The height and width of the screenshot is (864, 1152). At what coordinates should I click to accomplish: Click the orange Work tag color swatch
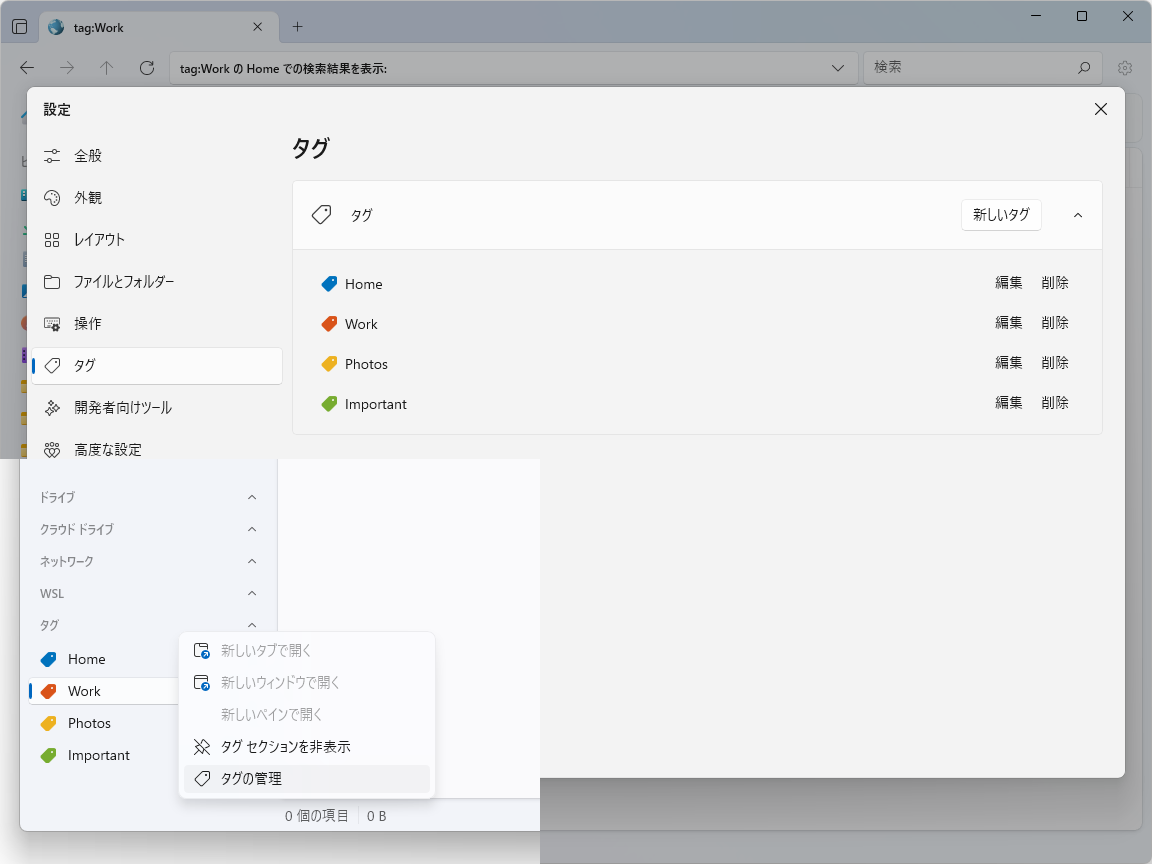tap(330, 323)
